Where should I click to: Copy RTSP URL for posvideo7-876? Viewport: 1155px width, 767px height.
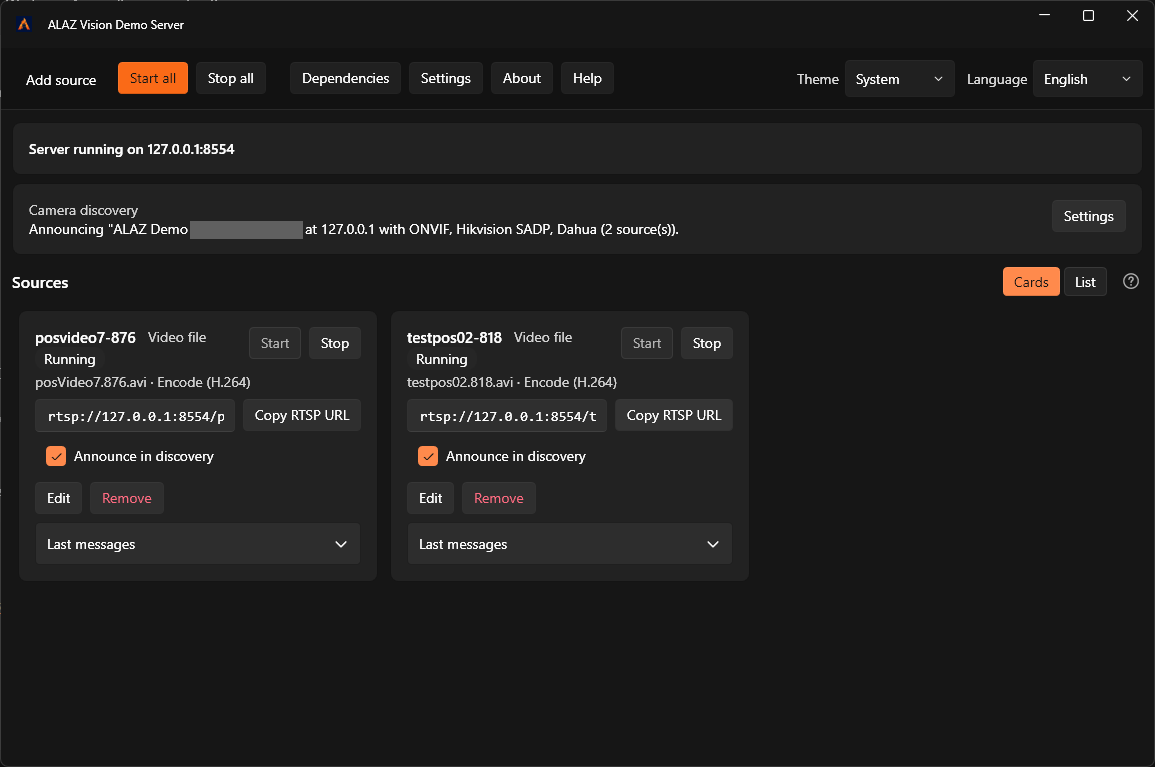point(302,415)
